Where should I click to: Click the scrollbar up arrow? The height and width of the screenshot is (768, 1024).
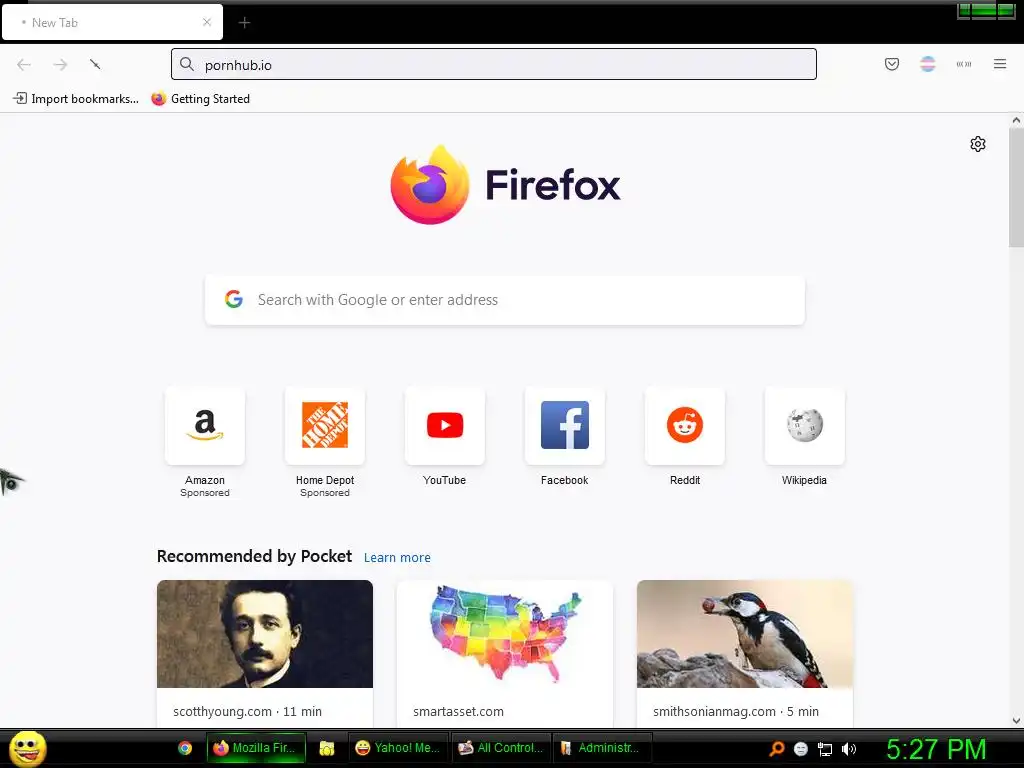point(1016,120)
